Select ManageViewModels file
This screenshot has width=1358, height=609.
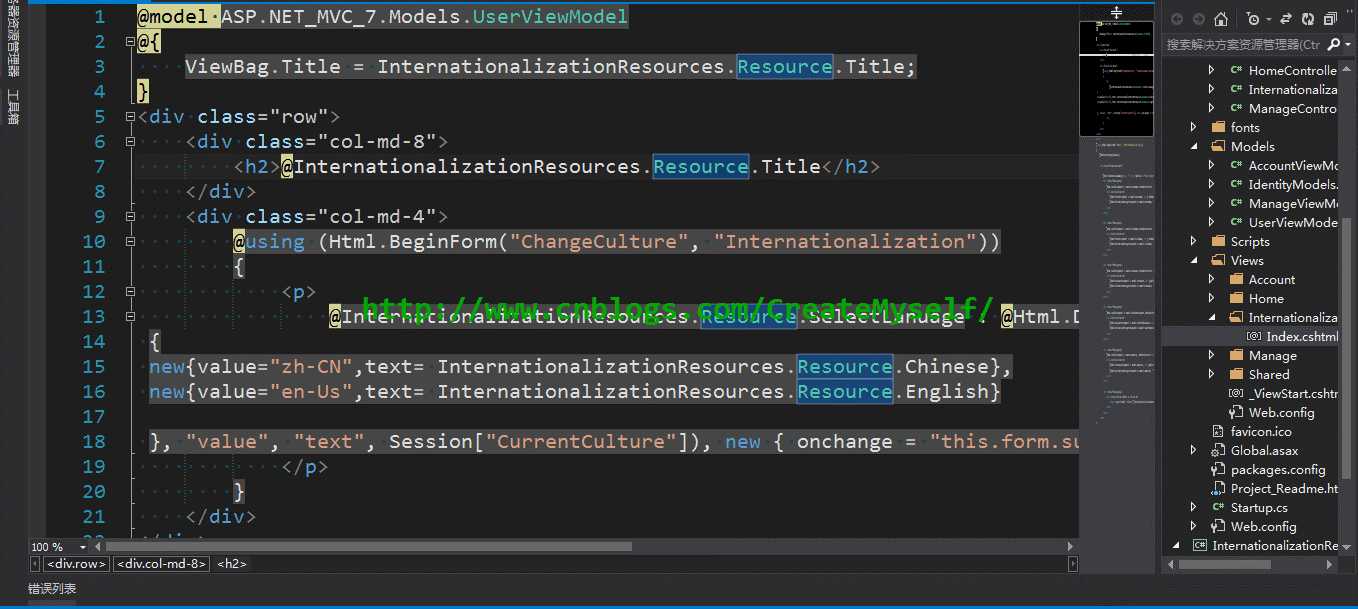tap(1293, 203)
